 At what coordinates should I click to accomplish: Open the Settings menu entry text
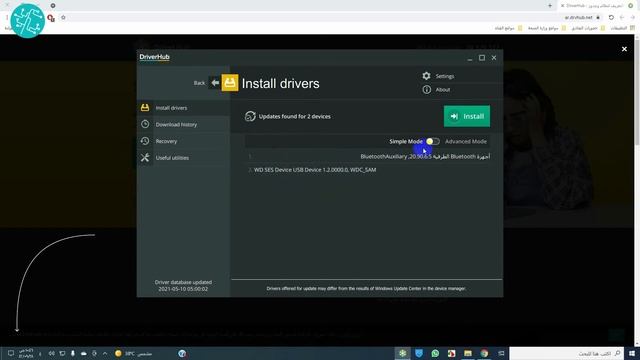[444, 76]
